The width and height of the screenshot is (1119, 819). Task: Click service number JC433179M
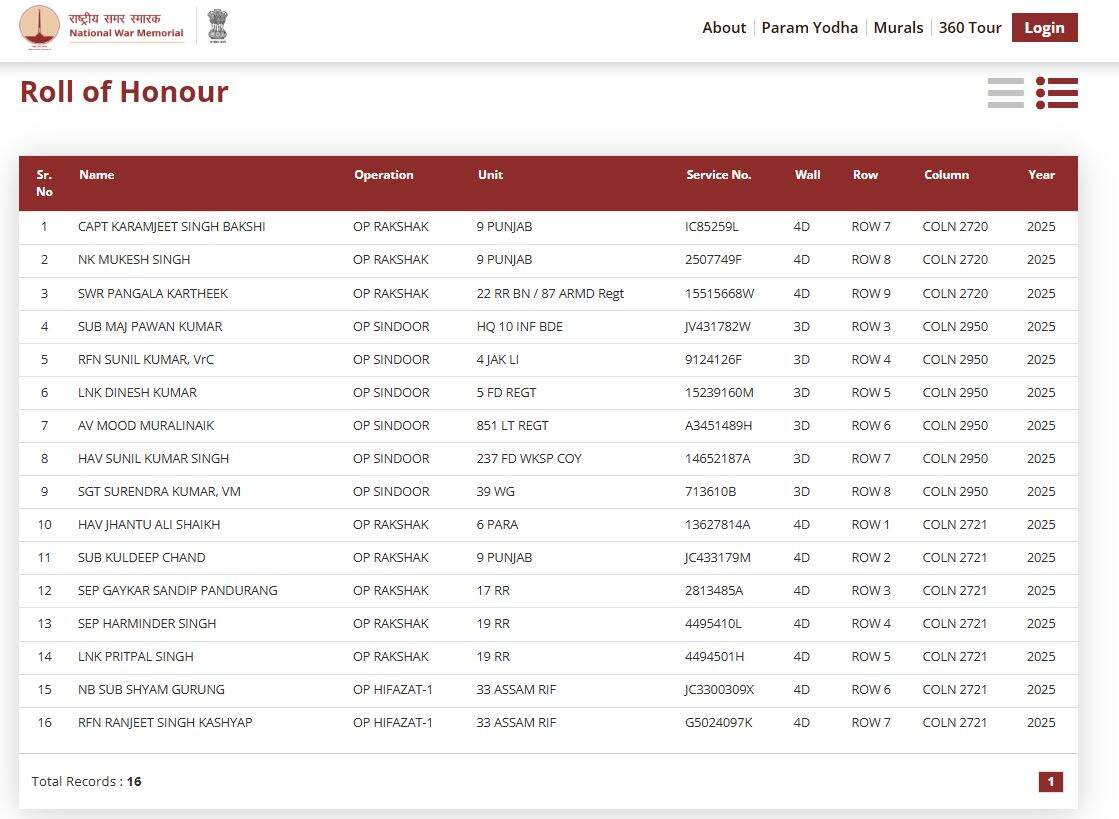coord(717,557)
